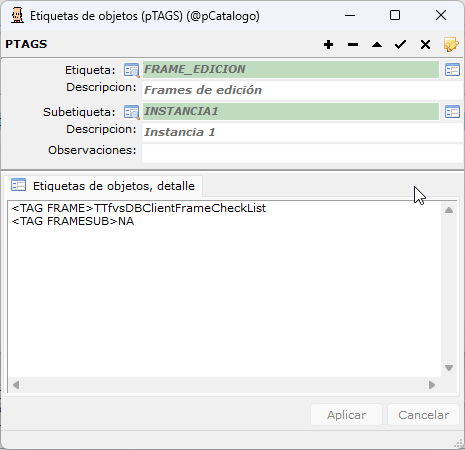Open lookup search icon beside Subetiqueta

[131, 112]
